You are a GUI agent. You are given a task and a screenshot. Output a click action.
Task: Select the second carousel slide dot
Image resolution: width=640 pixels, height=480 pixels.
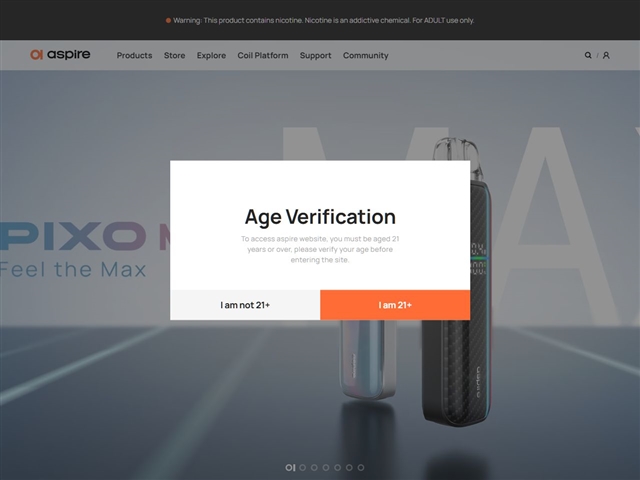[x=302, y=468]
